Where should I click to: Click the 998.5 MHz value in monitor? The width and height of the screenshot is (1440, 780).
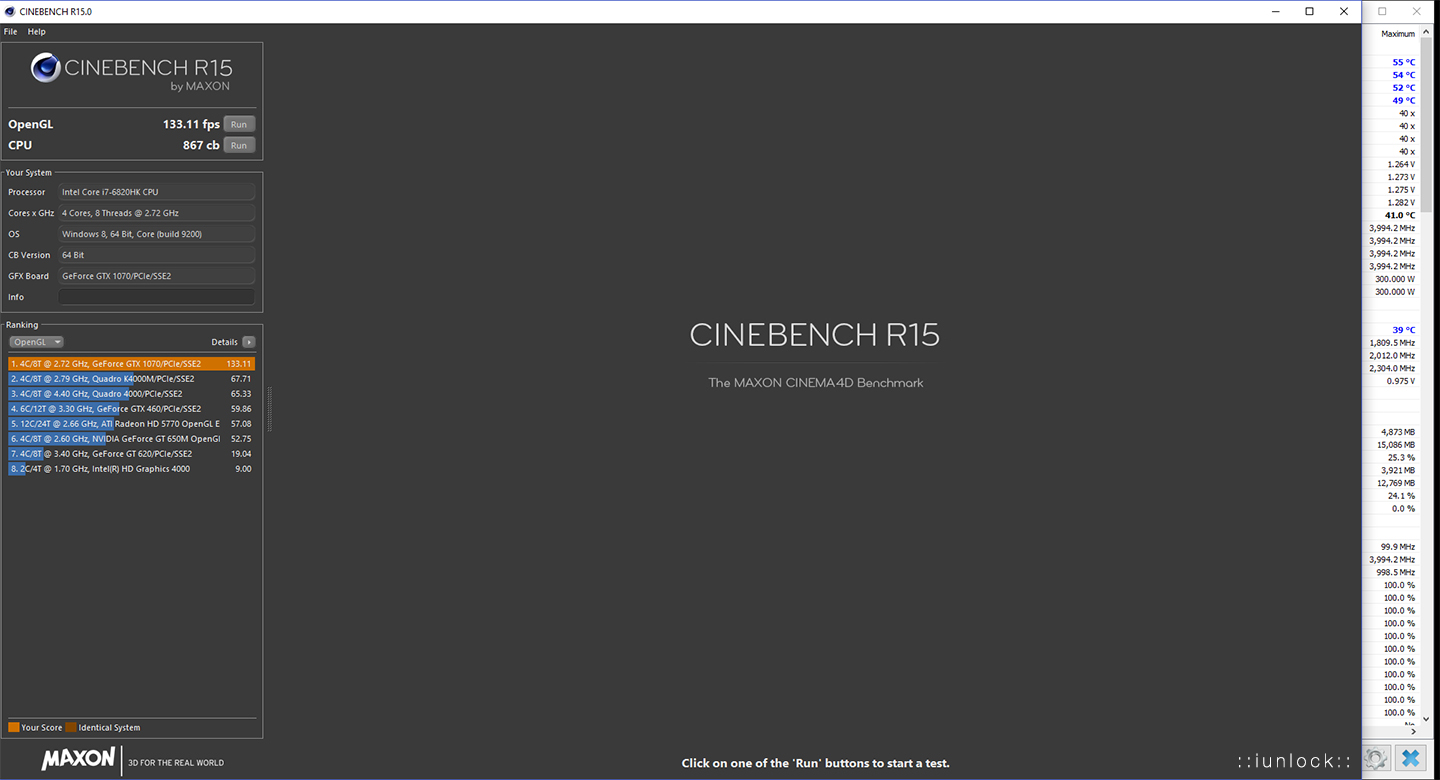pyautogui.click(x=1396, y=572)
